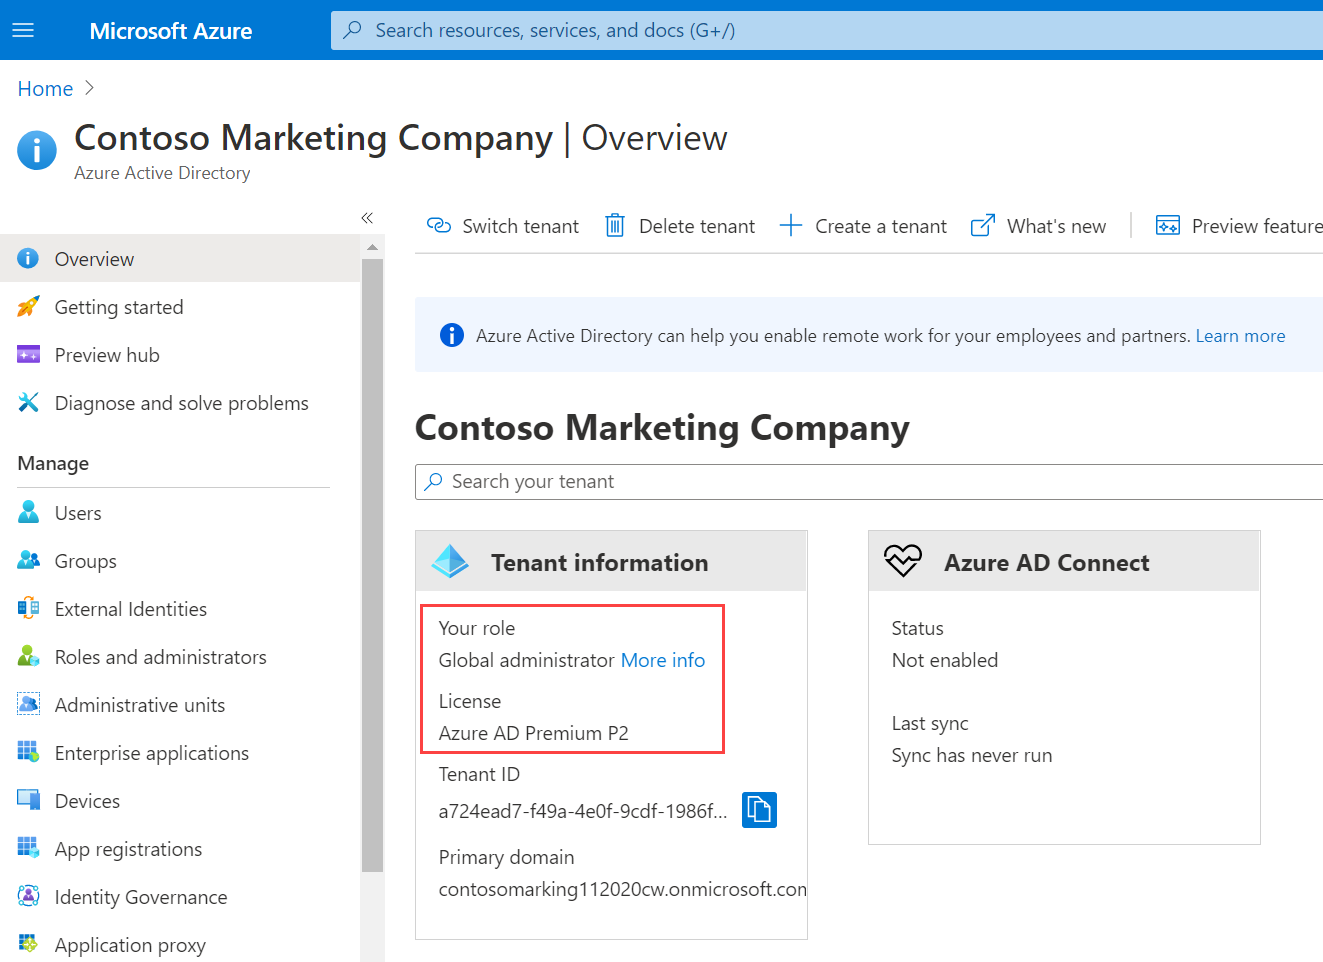The height and width of the screenshot is (962, 1323).
Task: Click the Identity Governance icon
Action: (28, 897)
